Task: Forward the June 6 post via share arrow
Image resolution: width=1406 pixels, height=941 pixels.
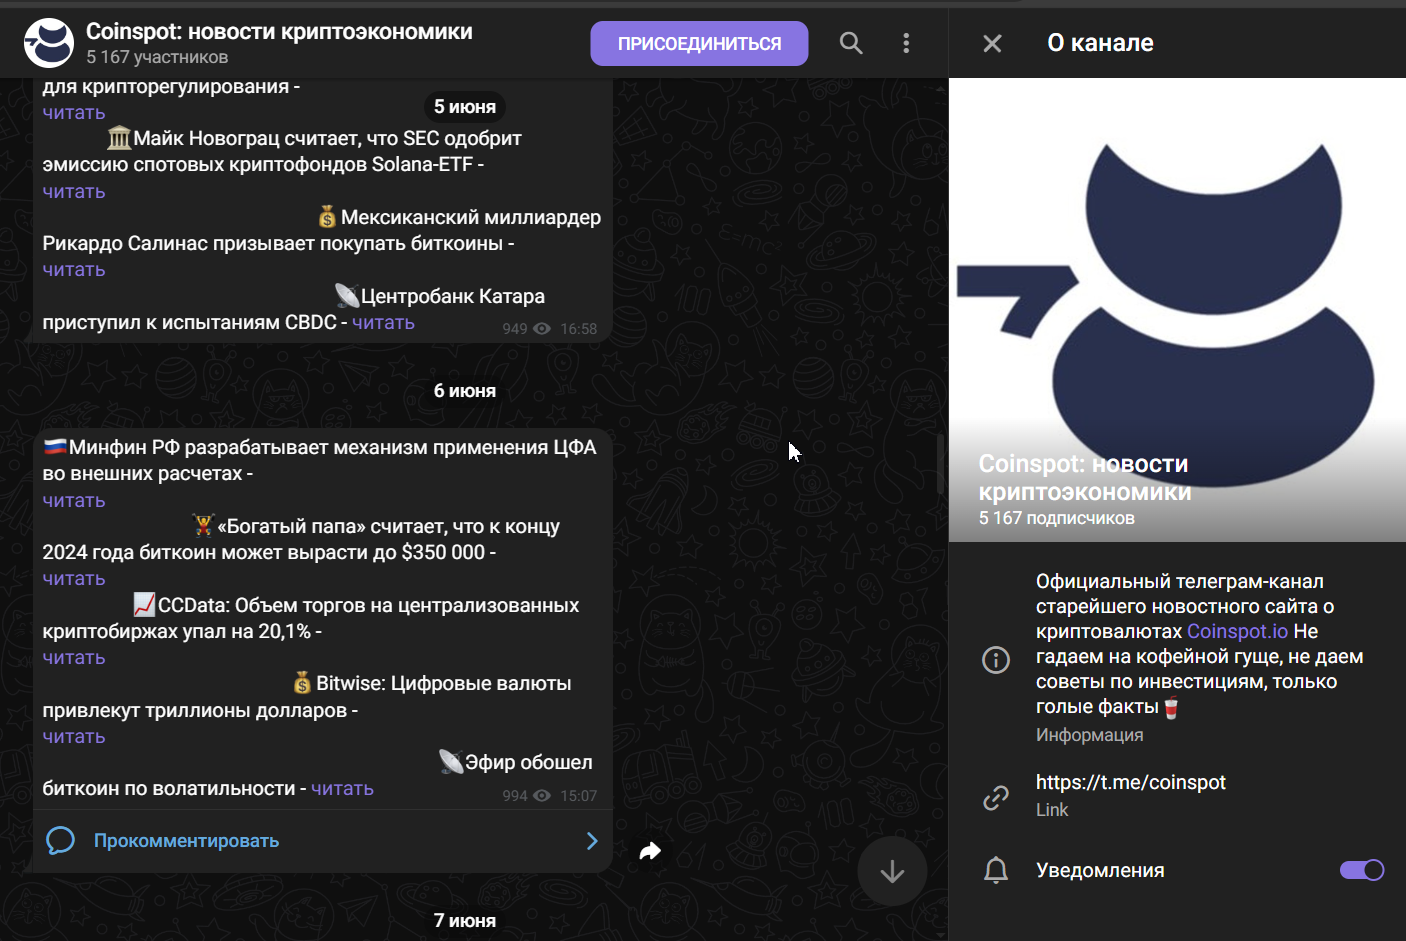Action: click(x=650, y=851)
